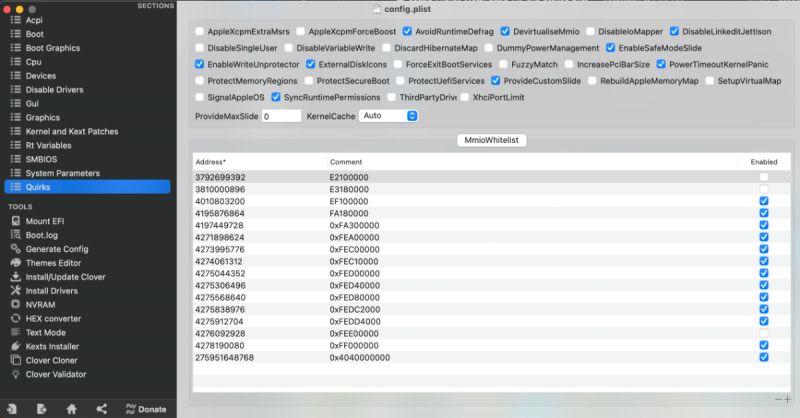Click the Boot Graphics section list icon
This screenshot has height=418, width=800.
point(16,47)
